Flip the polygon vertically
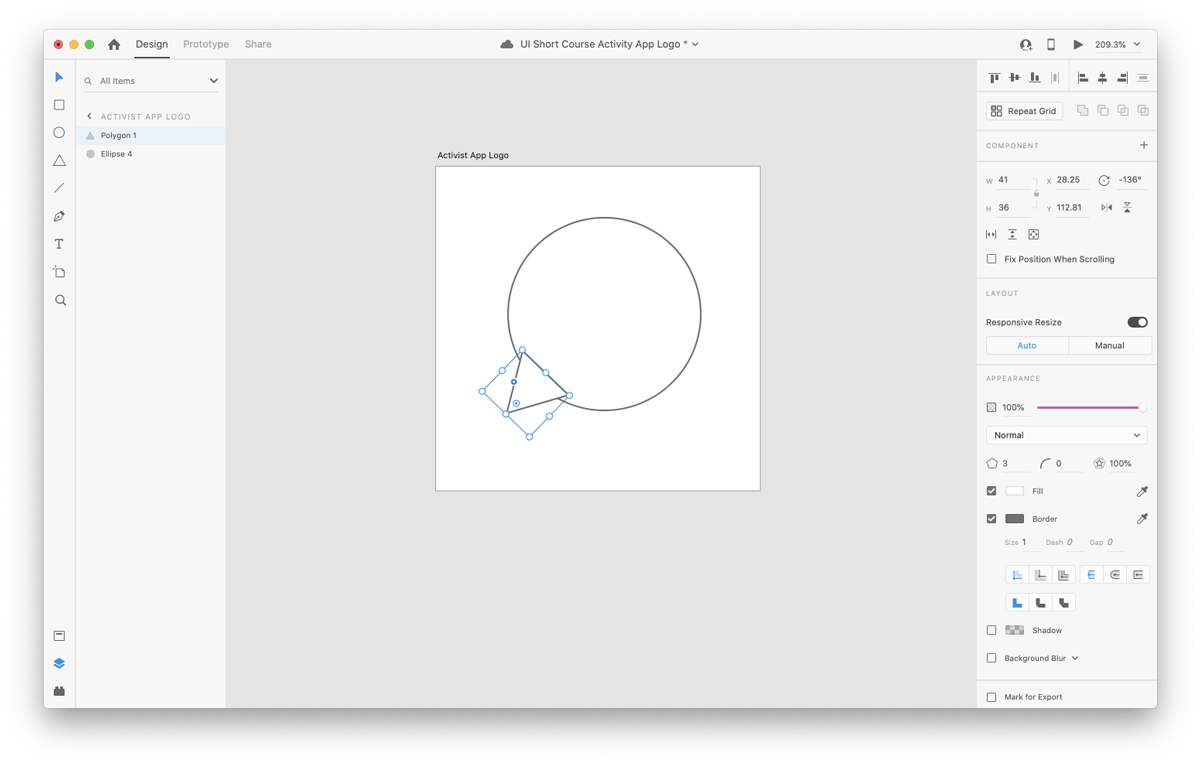The height and width of the screenshot is (765, 1200). pos(1127,207)
